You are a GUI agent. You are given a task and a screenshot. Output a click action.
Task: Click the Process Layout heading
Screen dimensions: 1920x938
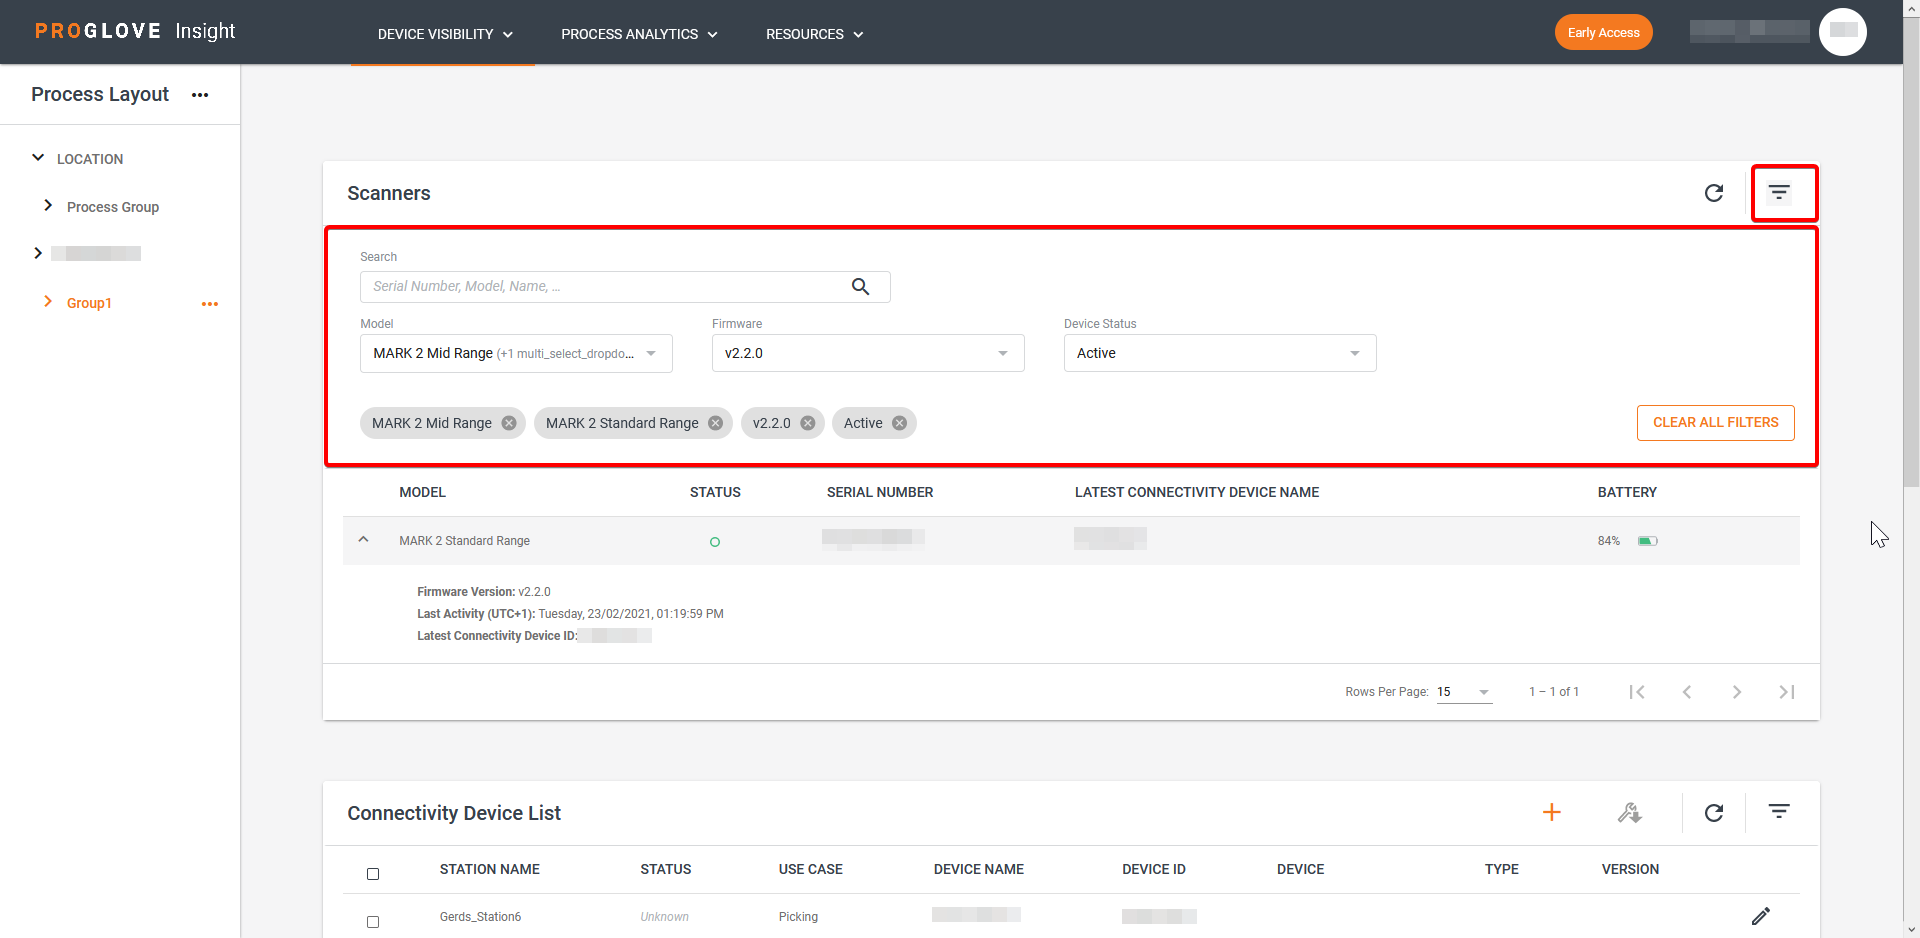pyautogui.click(x=100, y=94)
